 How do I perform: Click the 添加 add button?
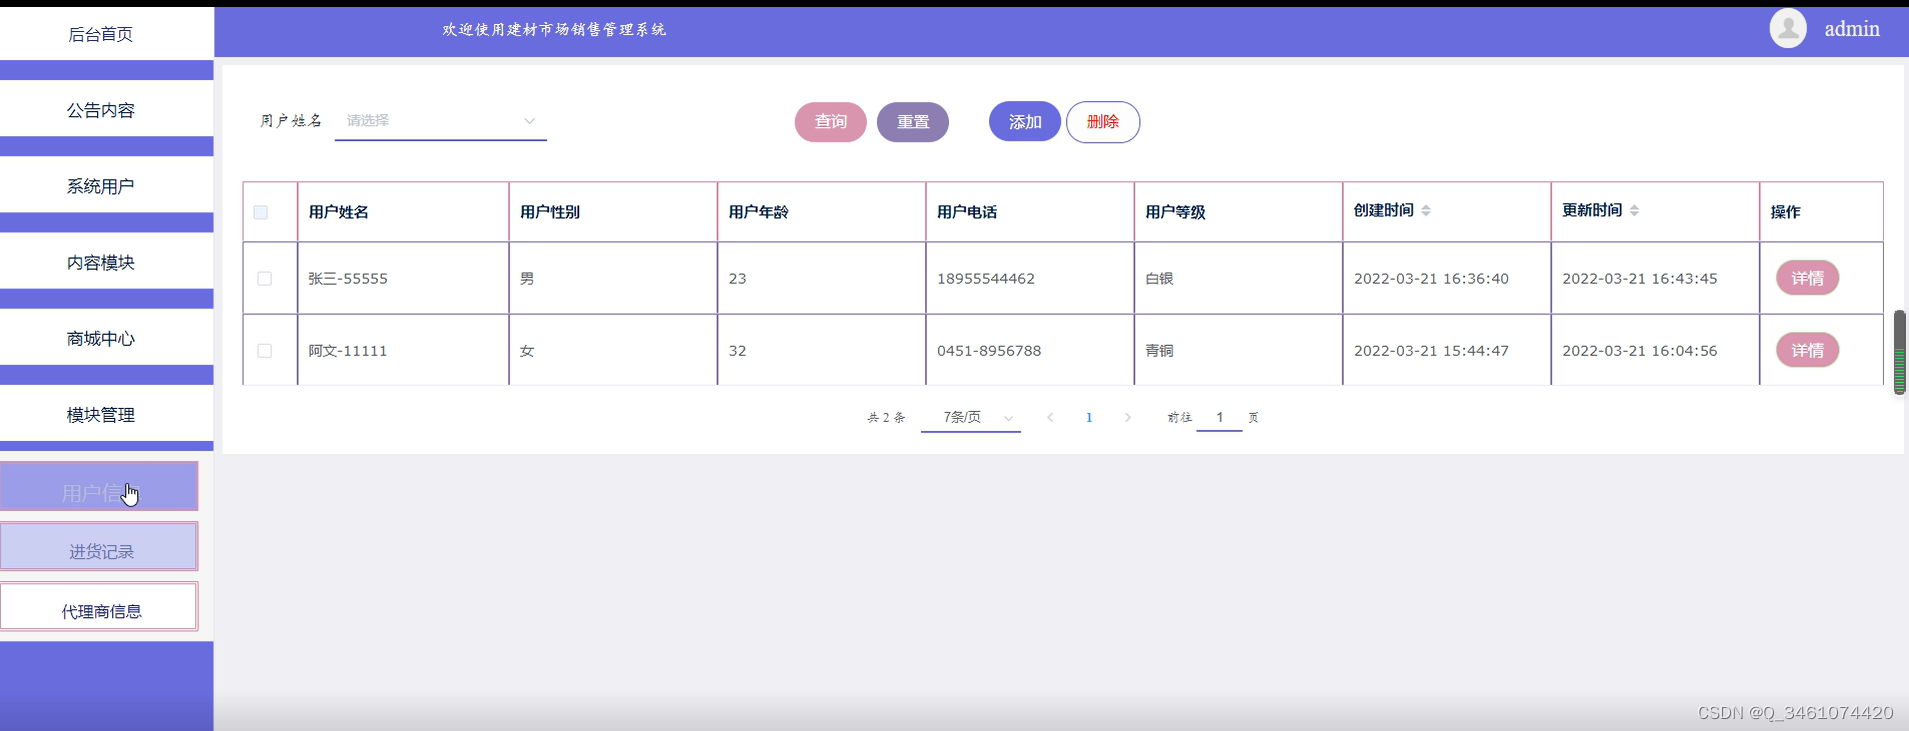(1025, 122)
